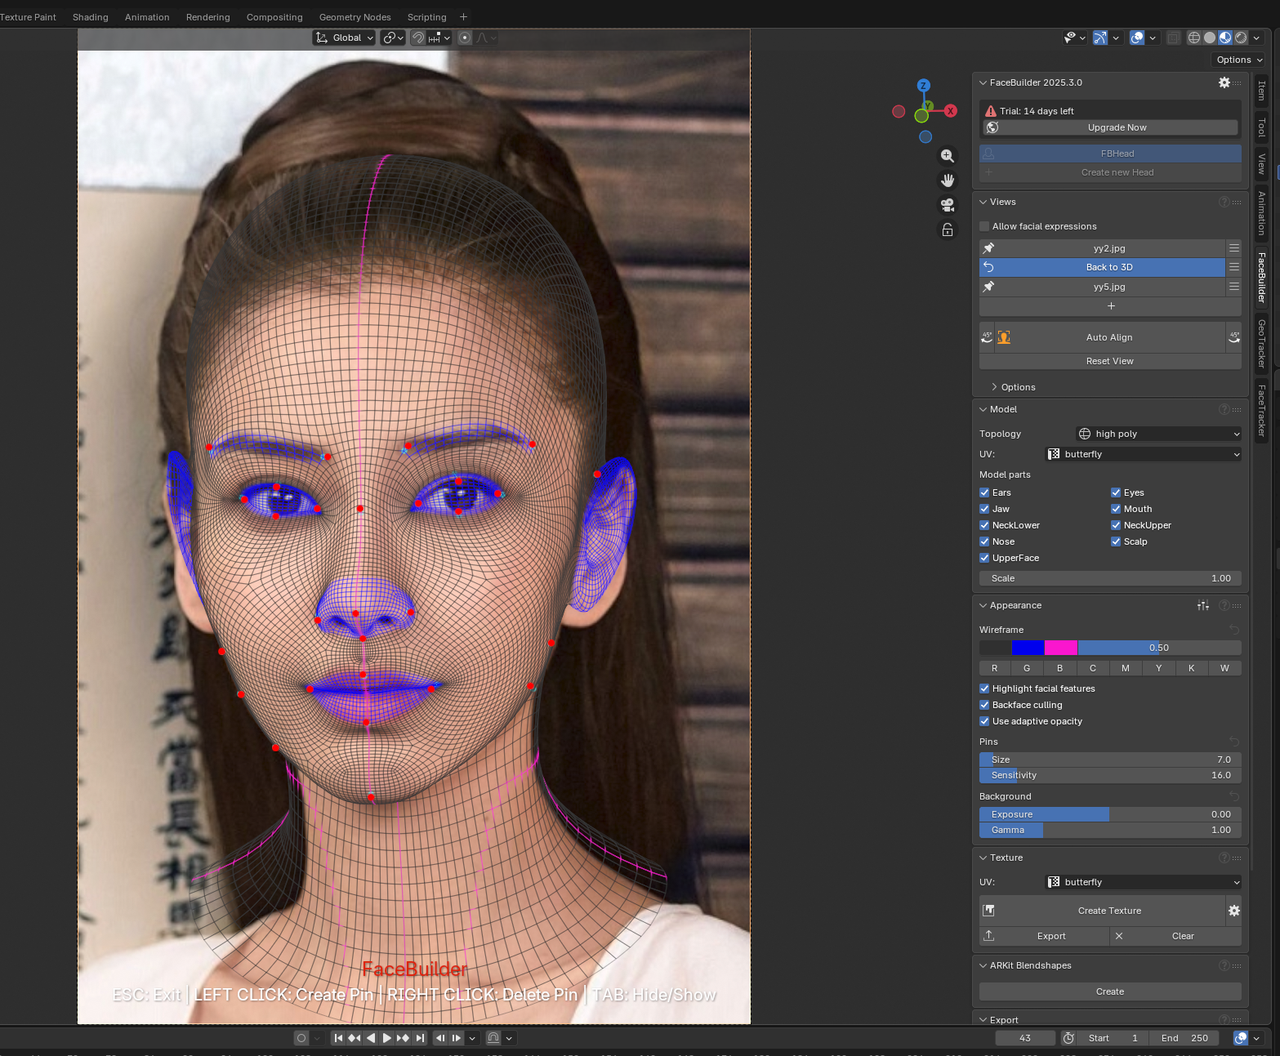The height and width of the screenshot is (1056, 1280).
Task: Toggle proportional editing icon
Action: (x=465, y=38)
